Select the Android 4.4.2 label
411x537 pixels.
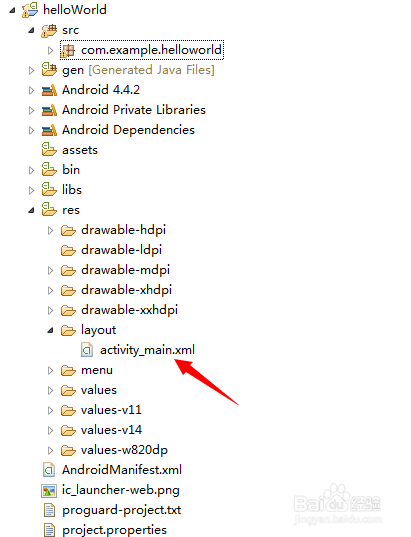[101, 90]
